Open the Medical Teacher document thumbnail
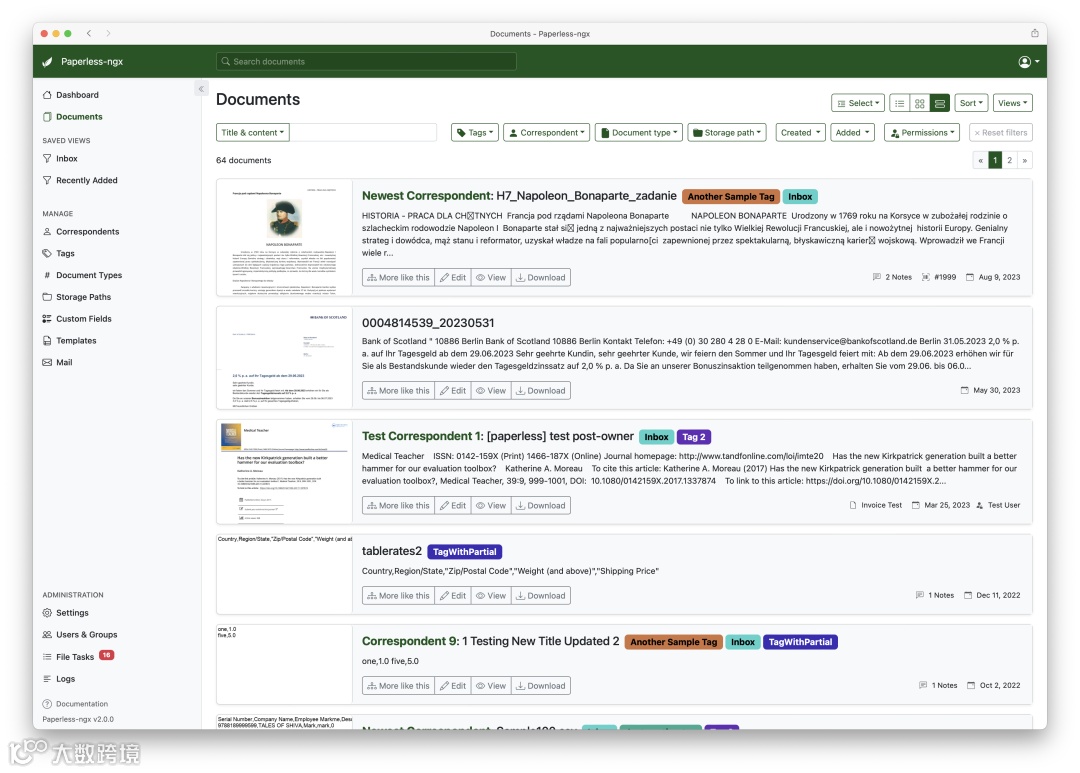Image resolution: width=1080 pixels, height=773 pixels. (284, 472)
